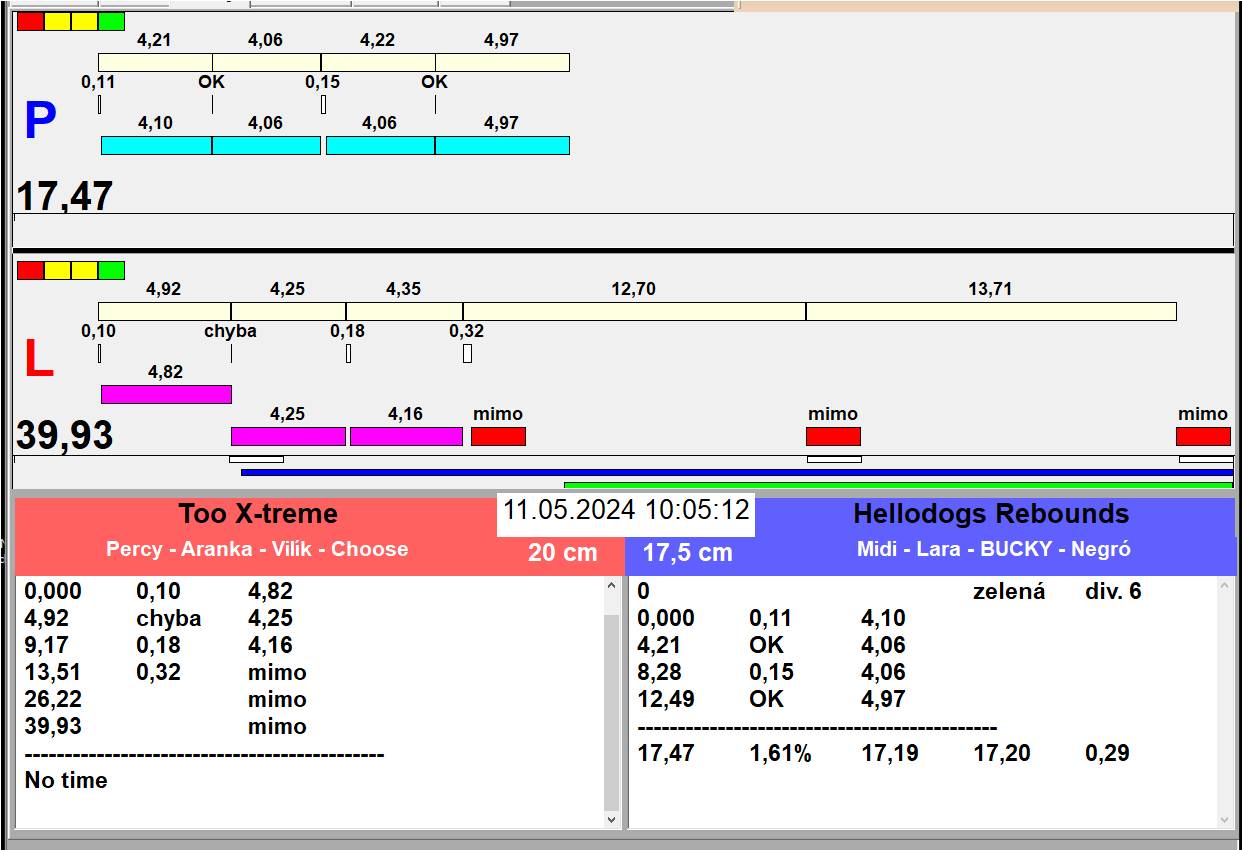
Task: Click the 20 cm jump height label
Action: coord(562,552)
